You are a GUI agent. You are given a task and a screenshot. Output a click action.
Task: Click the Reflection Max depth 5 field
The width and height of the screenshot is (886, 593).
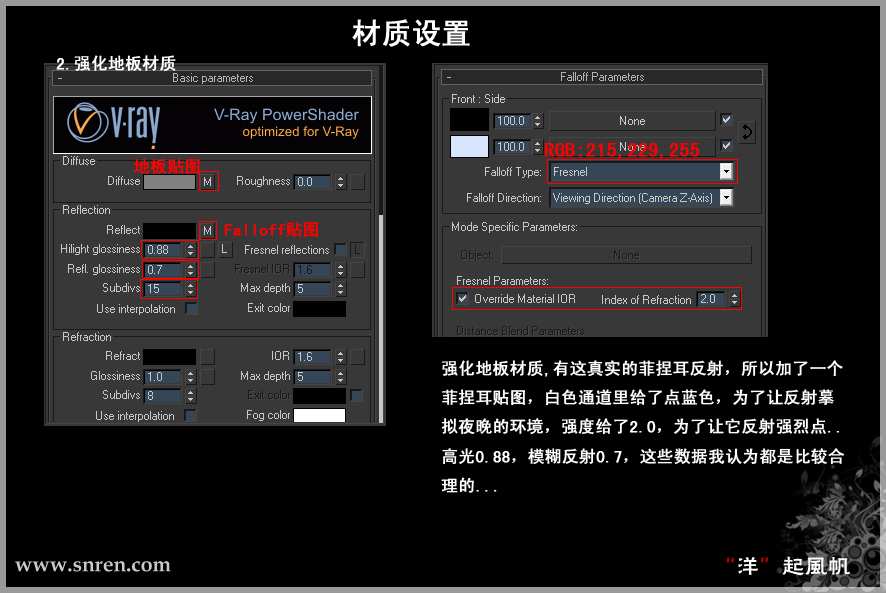point(314,289)
